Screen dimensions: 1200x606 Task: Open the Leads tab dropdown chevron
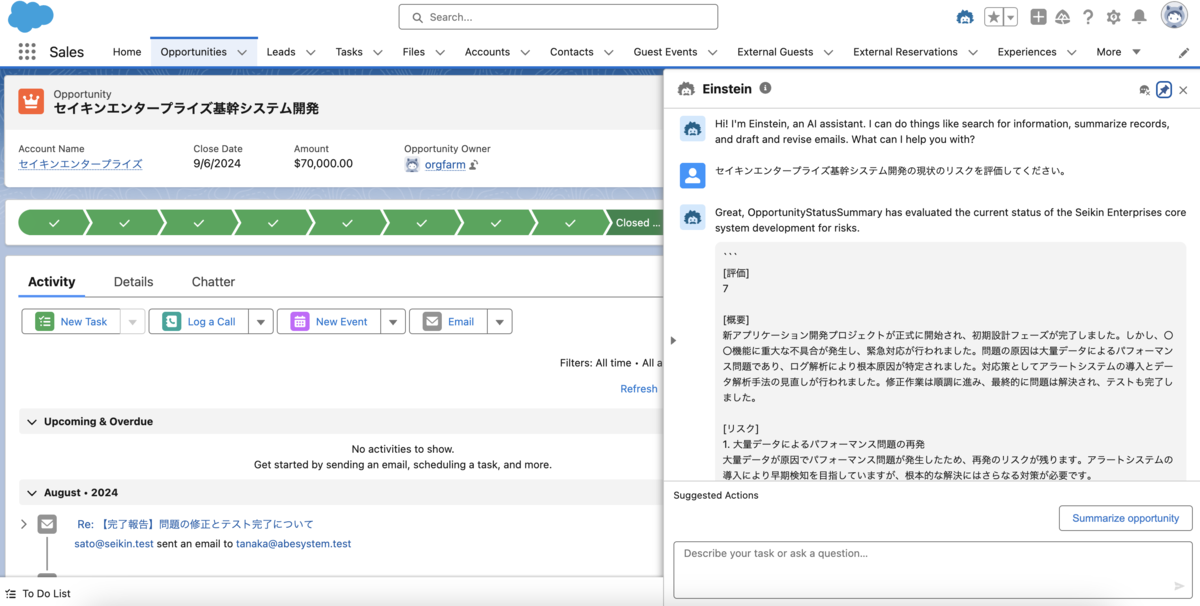click(310, 52)
